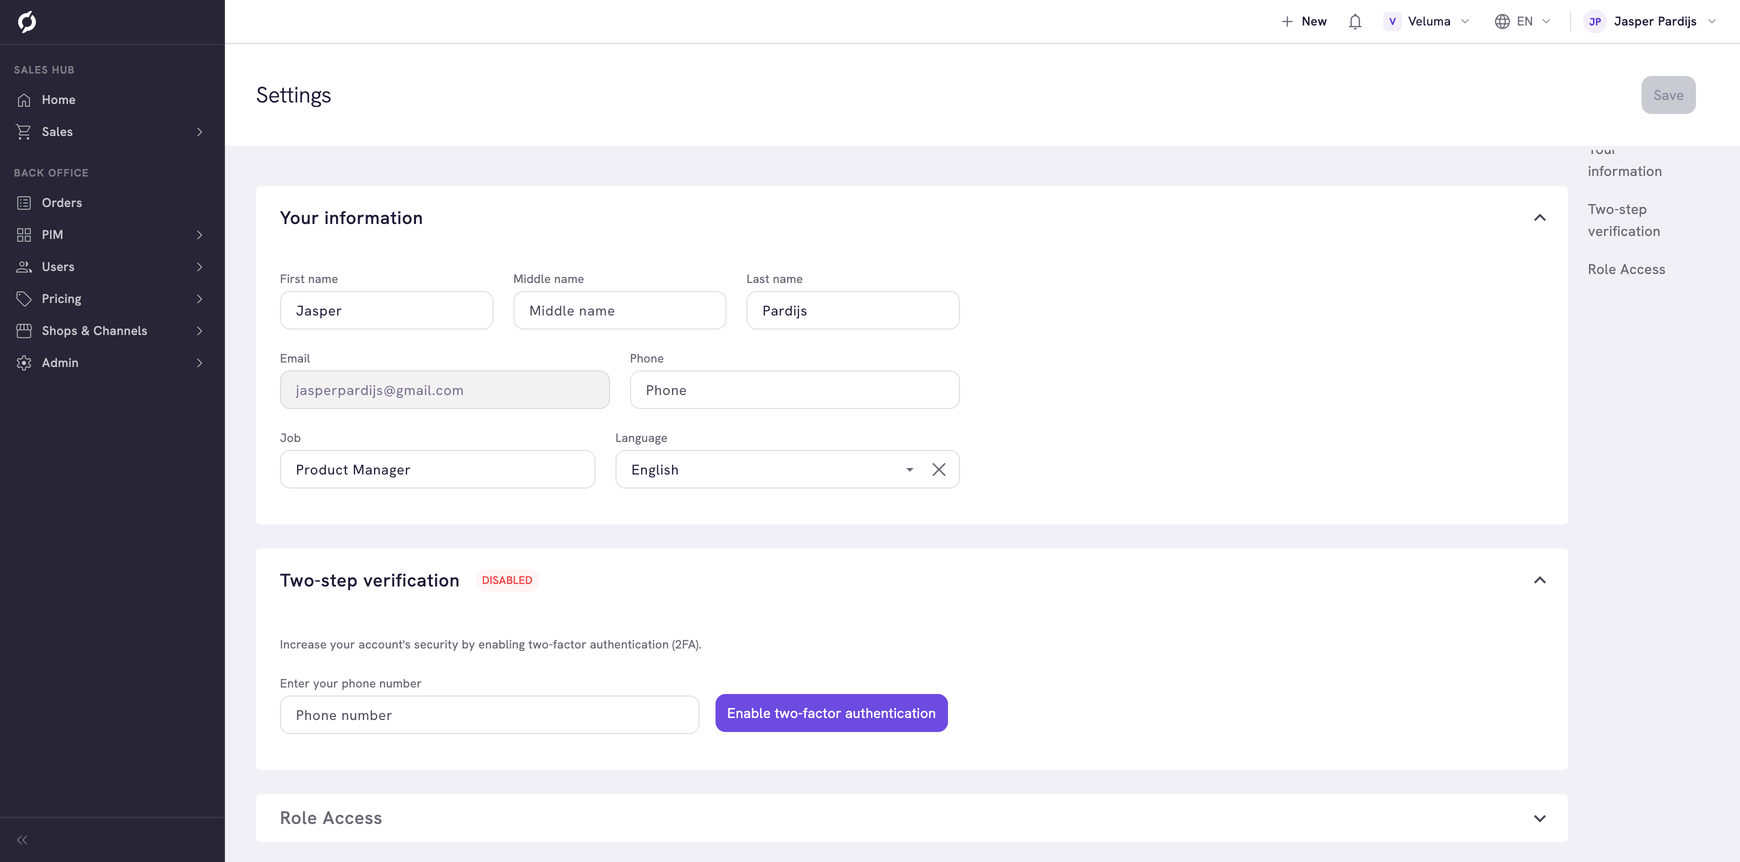The image size is (1740, 862).
Task: Open the notifications bell
Action: coord(1355,21)
